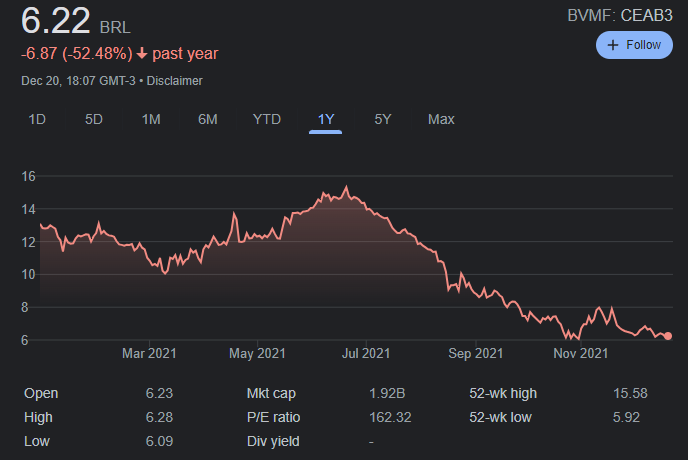Click the Jul 2021 axis label

366,353
